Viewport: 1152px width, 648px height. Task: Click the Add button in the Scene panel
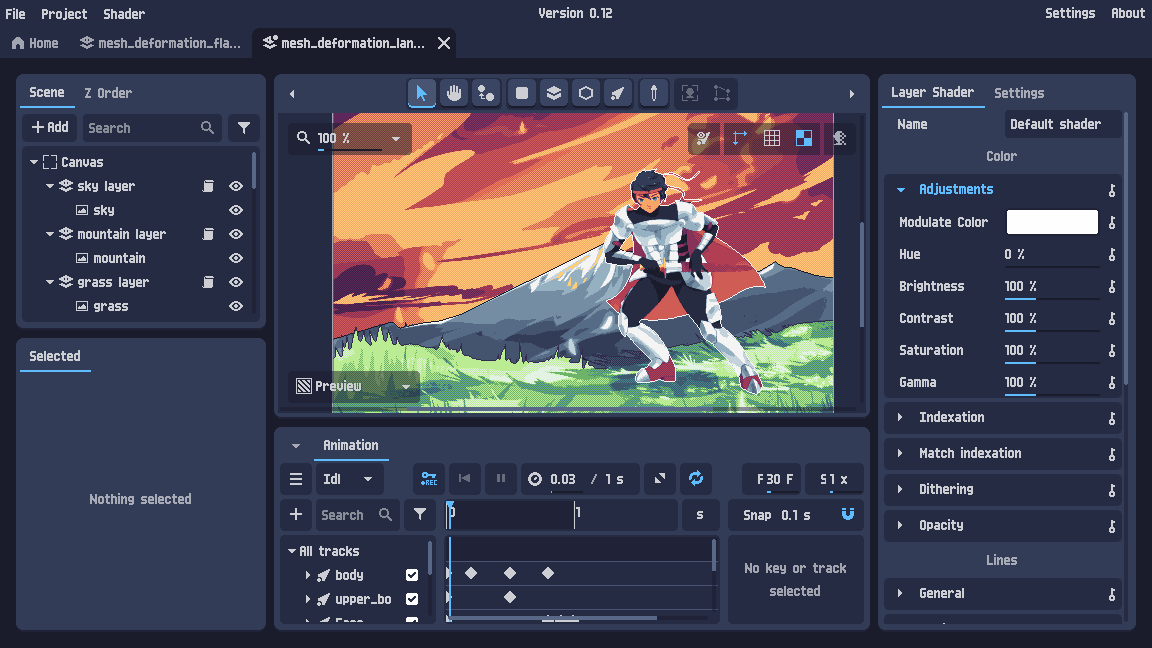point(49,127)
